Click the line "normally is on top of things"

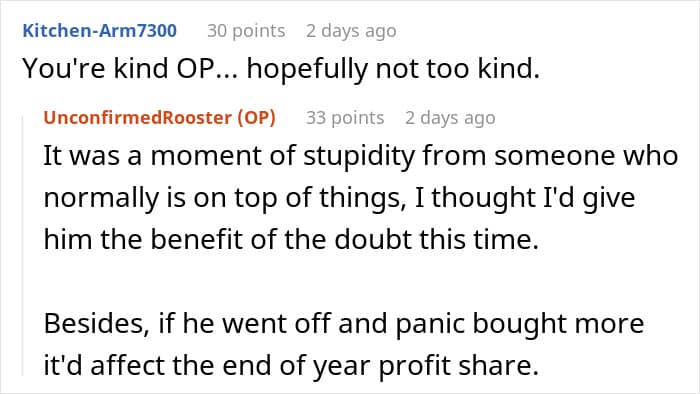pyautogui.click(x=339, y=198)
